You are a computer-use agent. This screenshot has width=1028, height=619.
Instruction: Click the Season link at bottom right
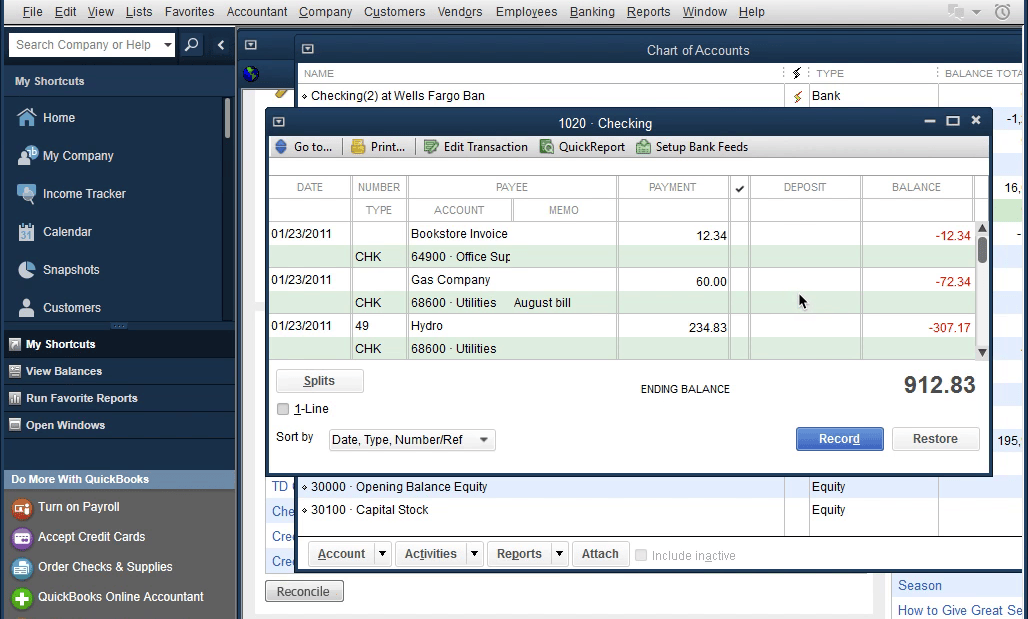pyautogui.click(x=919, y=586)
